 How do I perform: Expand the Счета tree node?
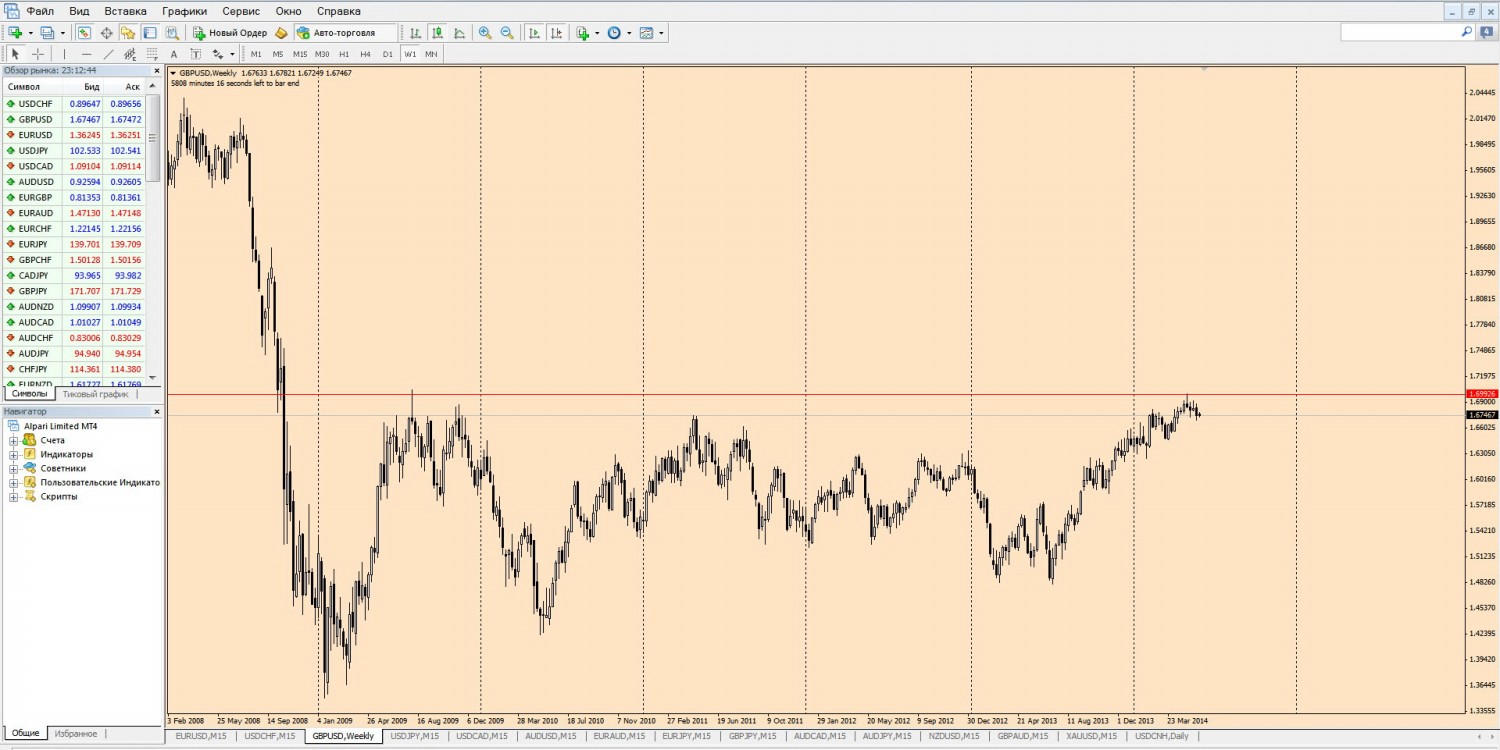[x=15, y=440]
